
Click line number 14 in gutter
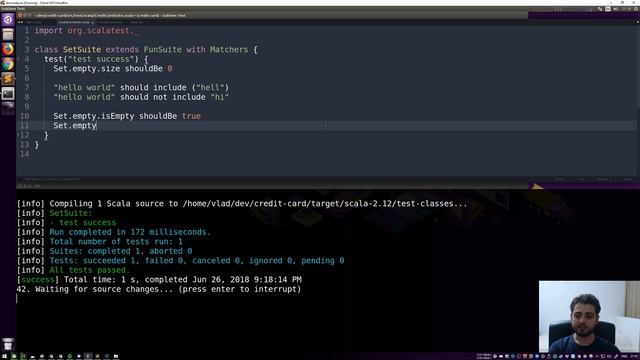[x=24, y=154]
